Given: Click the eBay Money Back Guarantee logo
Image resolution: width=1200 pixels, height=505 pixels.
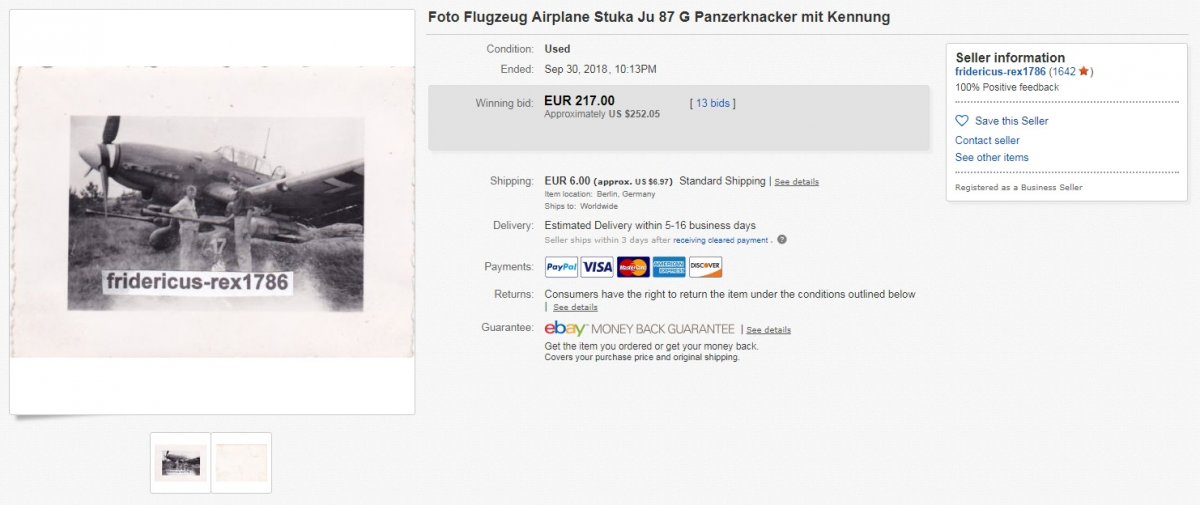Looking at the screenshot, I should (639, 329).
